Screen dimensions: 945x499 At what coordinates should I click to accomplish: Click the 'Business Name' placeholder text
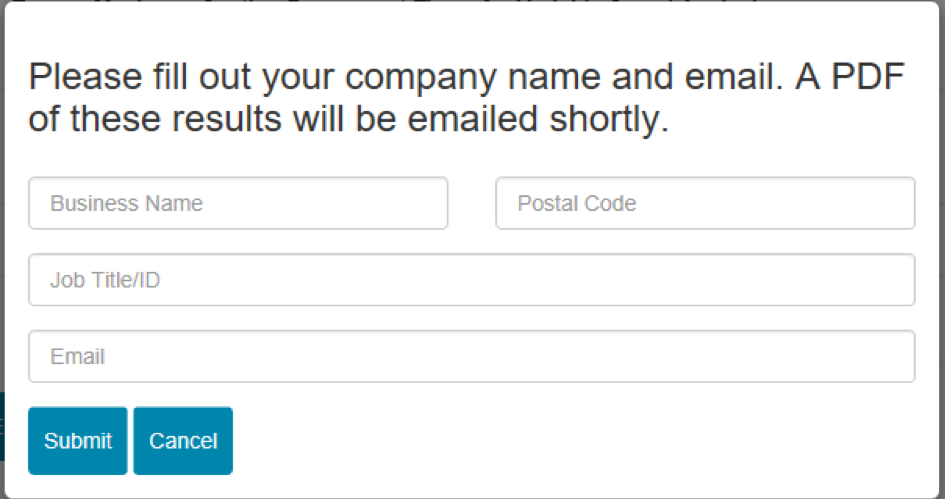point(127,203)
